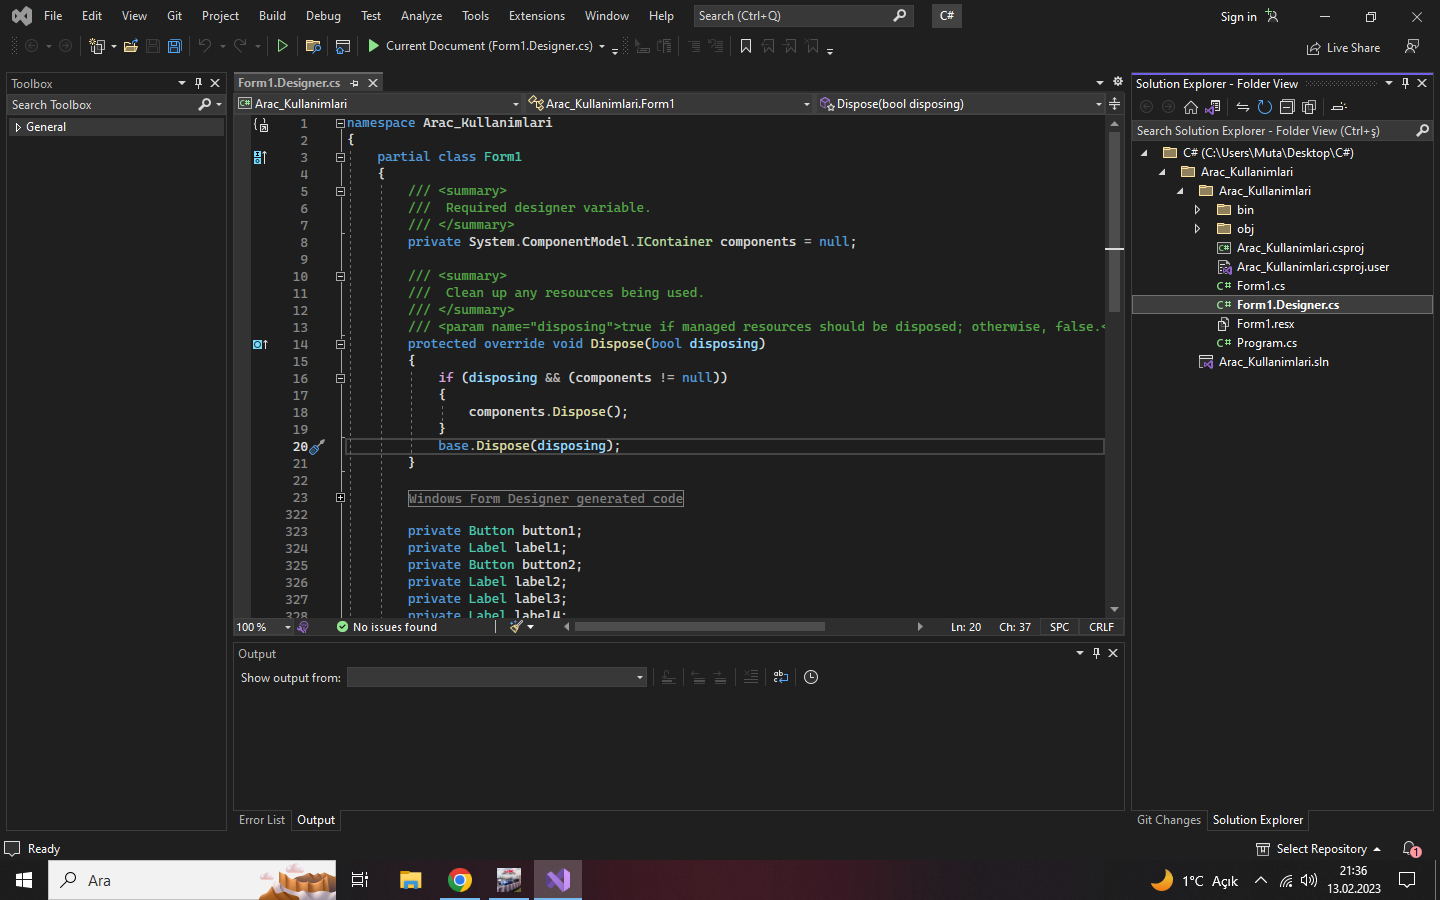Screen dimensions: 1440x900
Task: Open Live Share
Action: point(1343,48)
